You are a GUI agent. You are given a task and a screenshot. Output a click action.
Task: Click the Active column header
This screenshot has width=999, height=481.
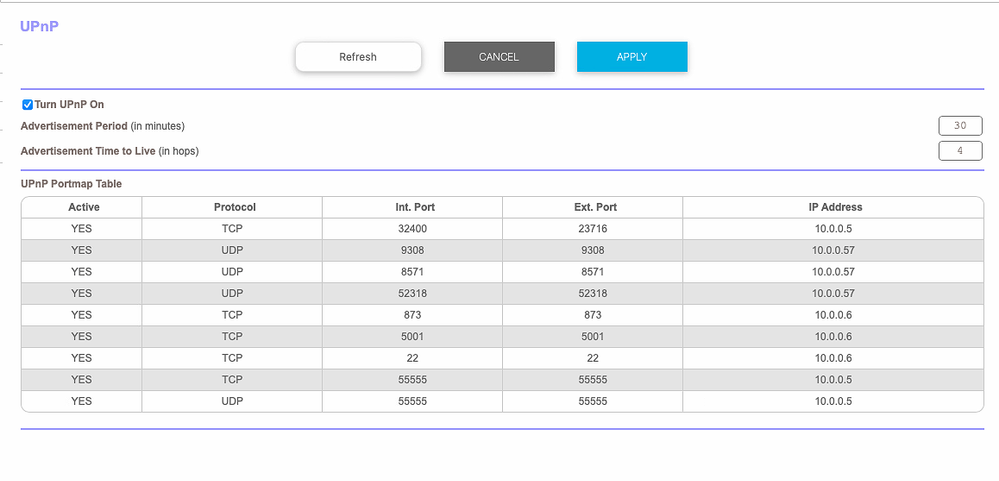[x=82, y=208]
